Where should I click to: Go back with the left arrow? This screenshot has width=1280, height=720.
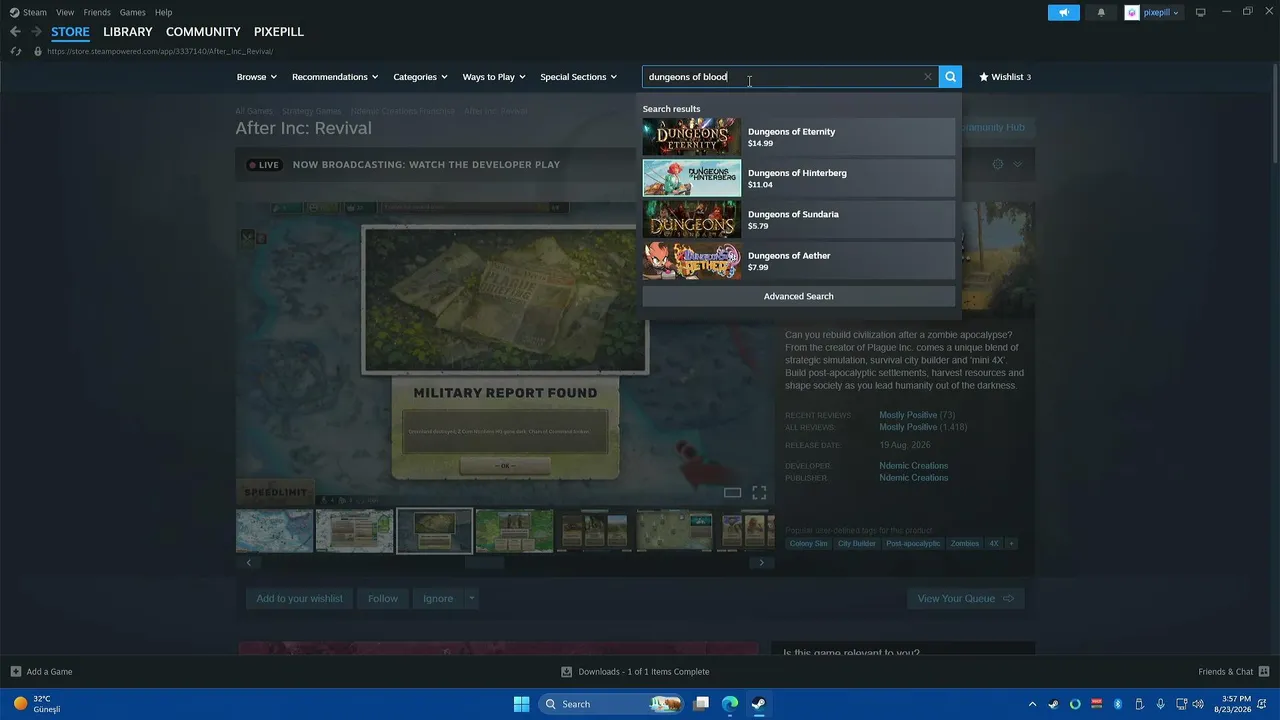click(x=15, y=32)
